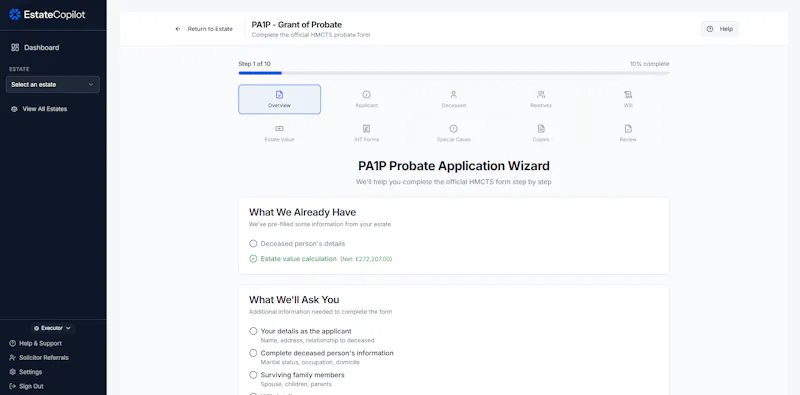800x395 pixels.
Task: Click the 'Step 1 of 10' label
Action: click(x=254, y=64)
